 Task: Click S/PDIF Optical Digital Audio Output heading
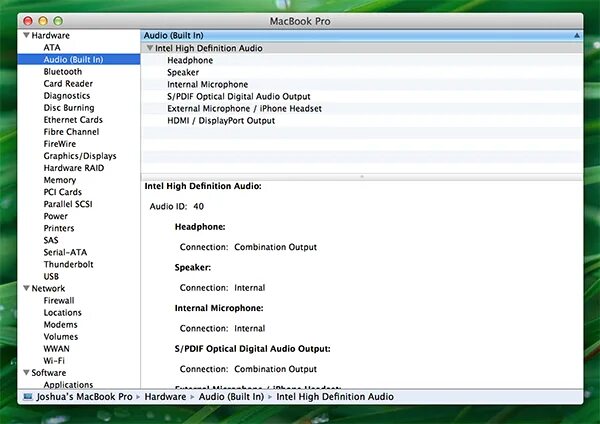click(x=253, y=349)
